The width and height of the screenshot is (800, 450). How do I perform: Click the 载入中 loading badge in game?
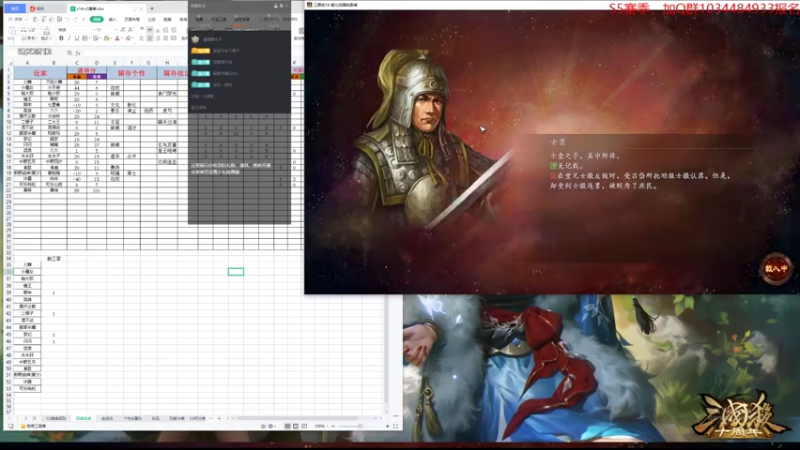pos(776,268)
